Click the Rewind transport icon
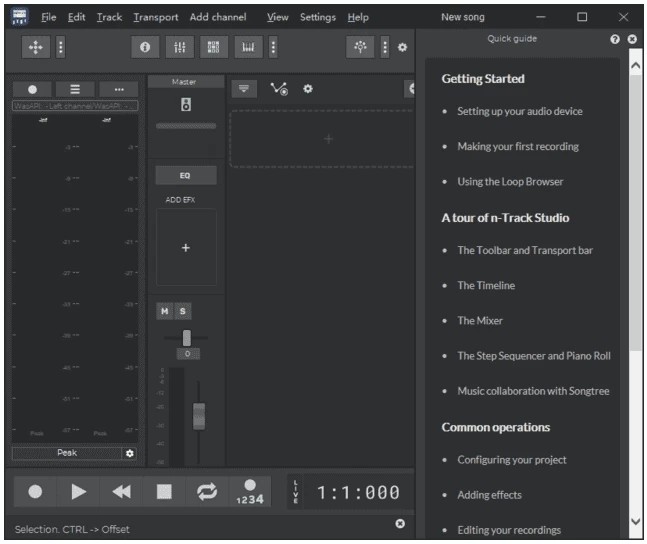The height and width of the screenshot is (544, 647). point(121,491)
